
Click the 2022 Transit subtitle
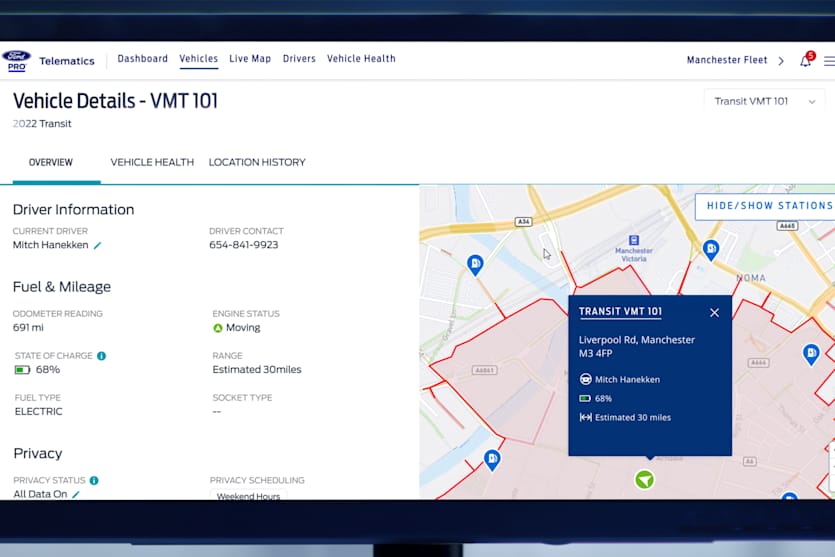42,124
